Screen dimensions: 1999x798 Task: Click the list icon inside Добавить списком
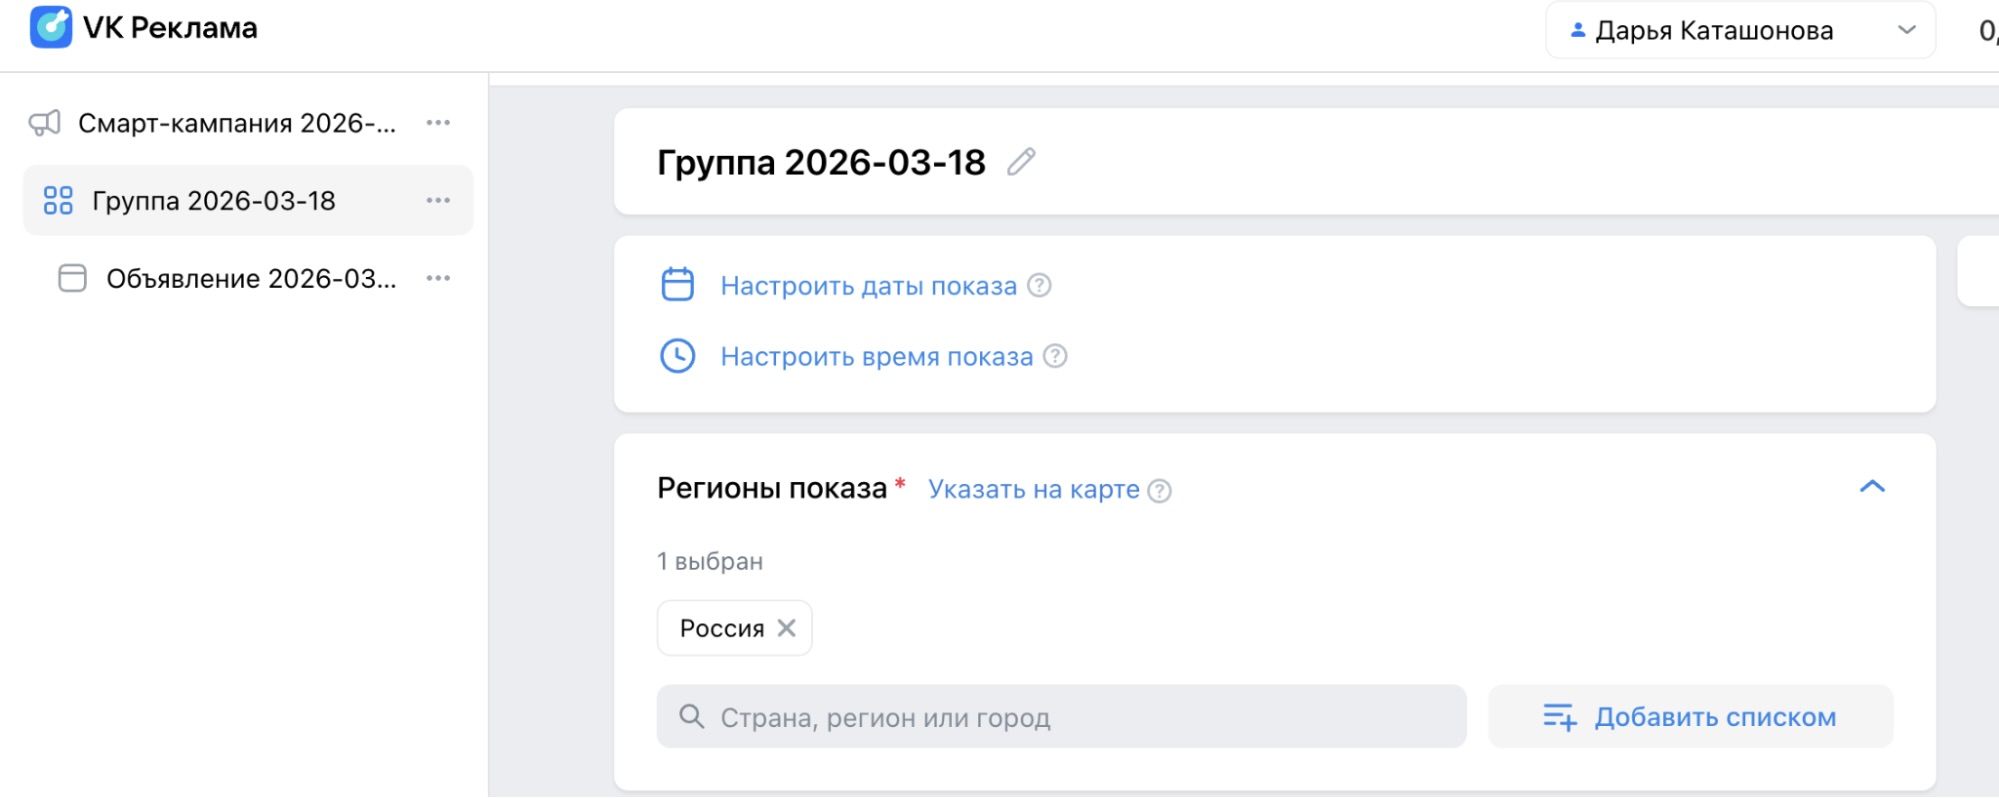click(x=1561, y=717)
